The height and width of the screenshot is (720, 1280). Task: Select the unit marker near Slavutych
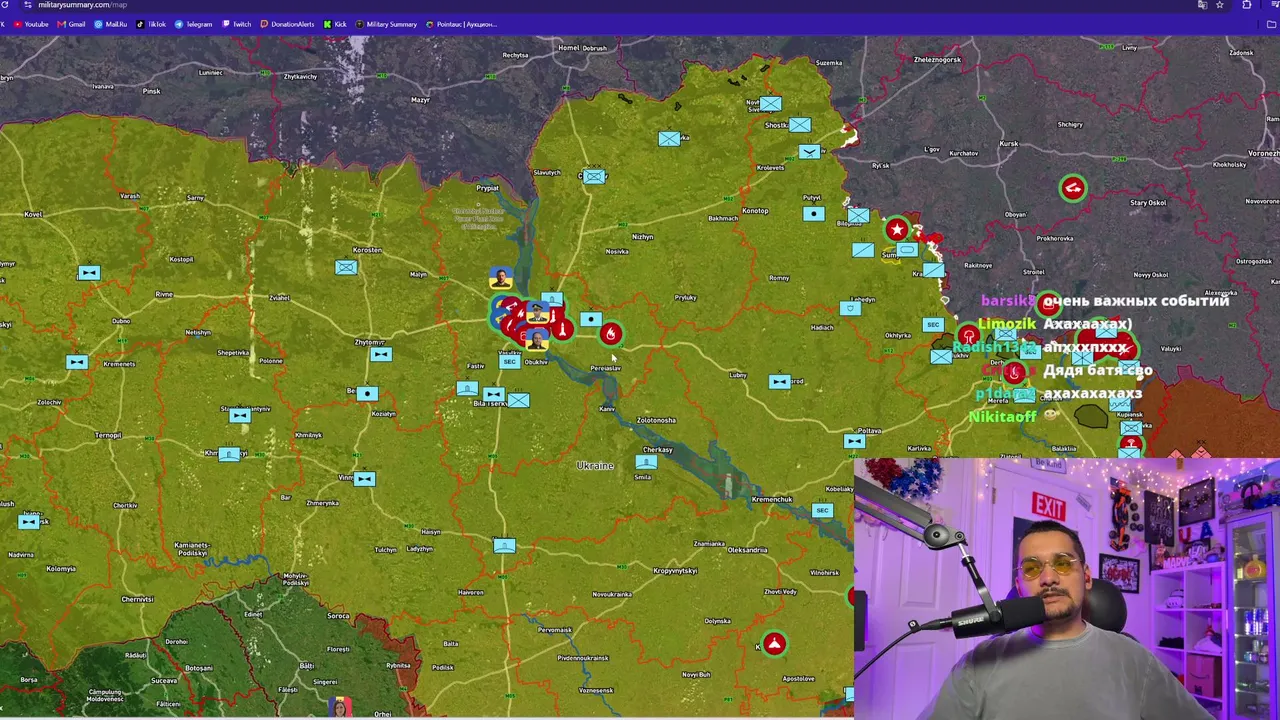594,176
